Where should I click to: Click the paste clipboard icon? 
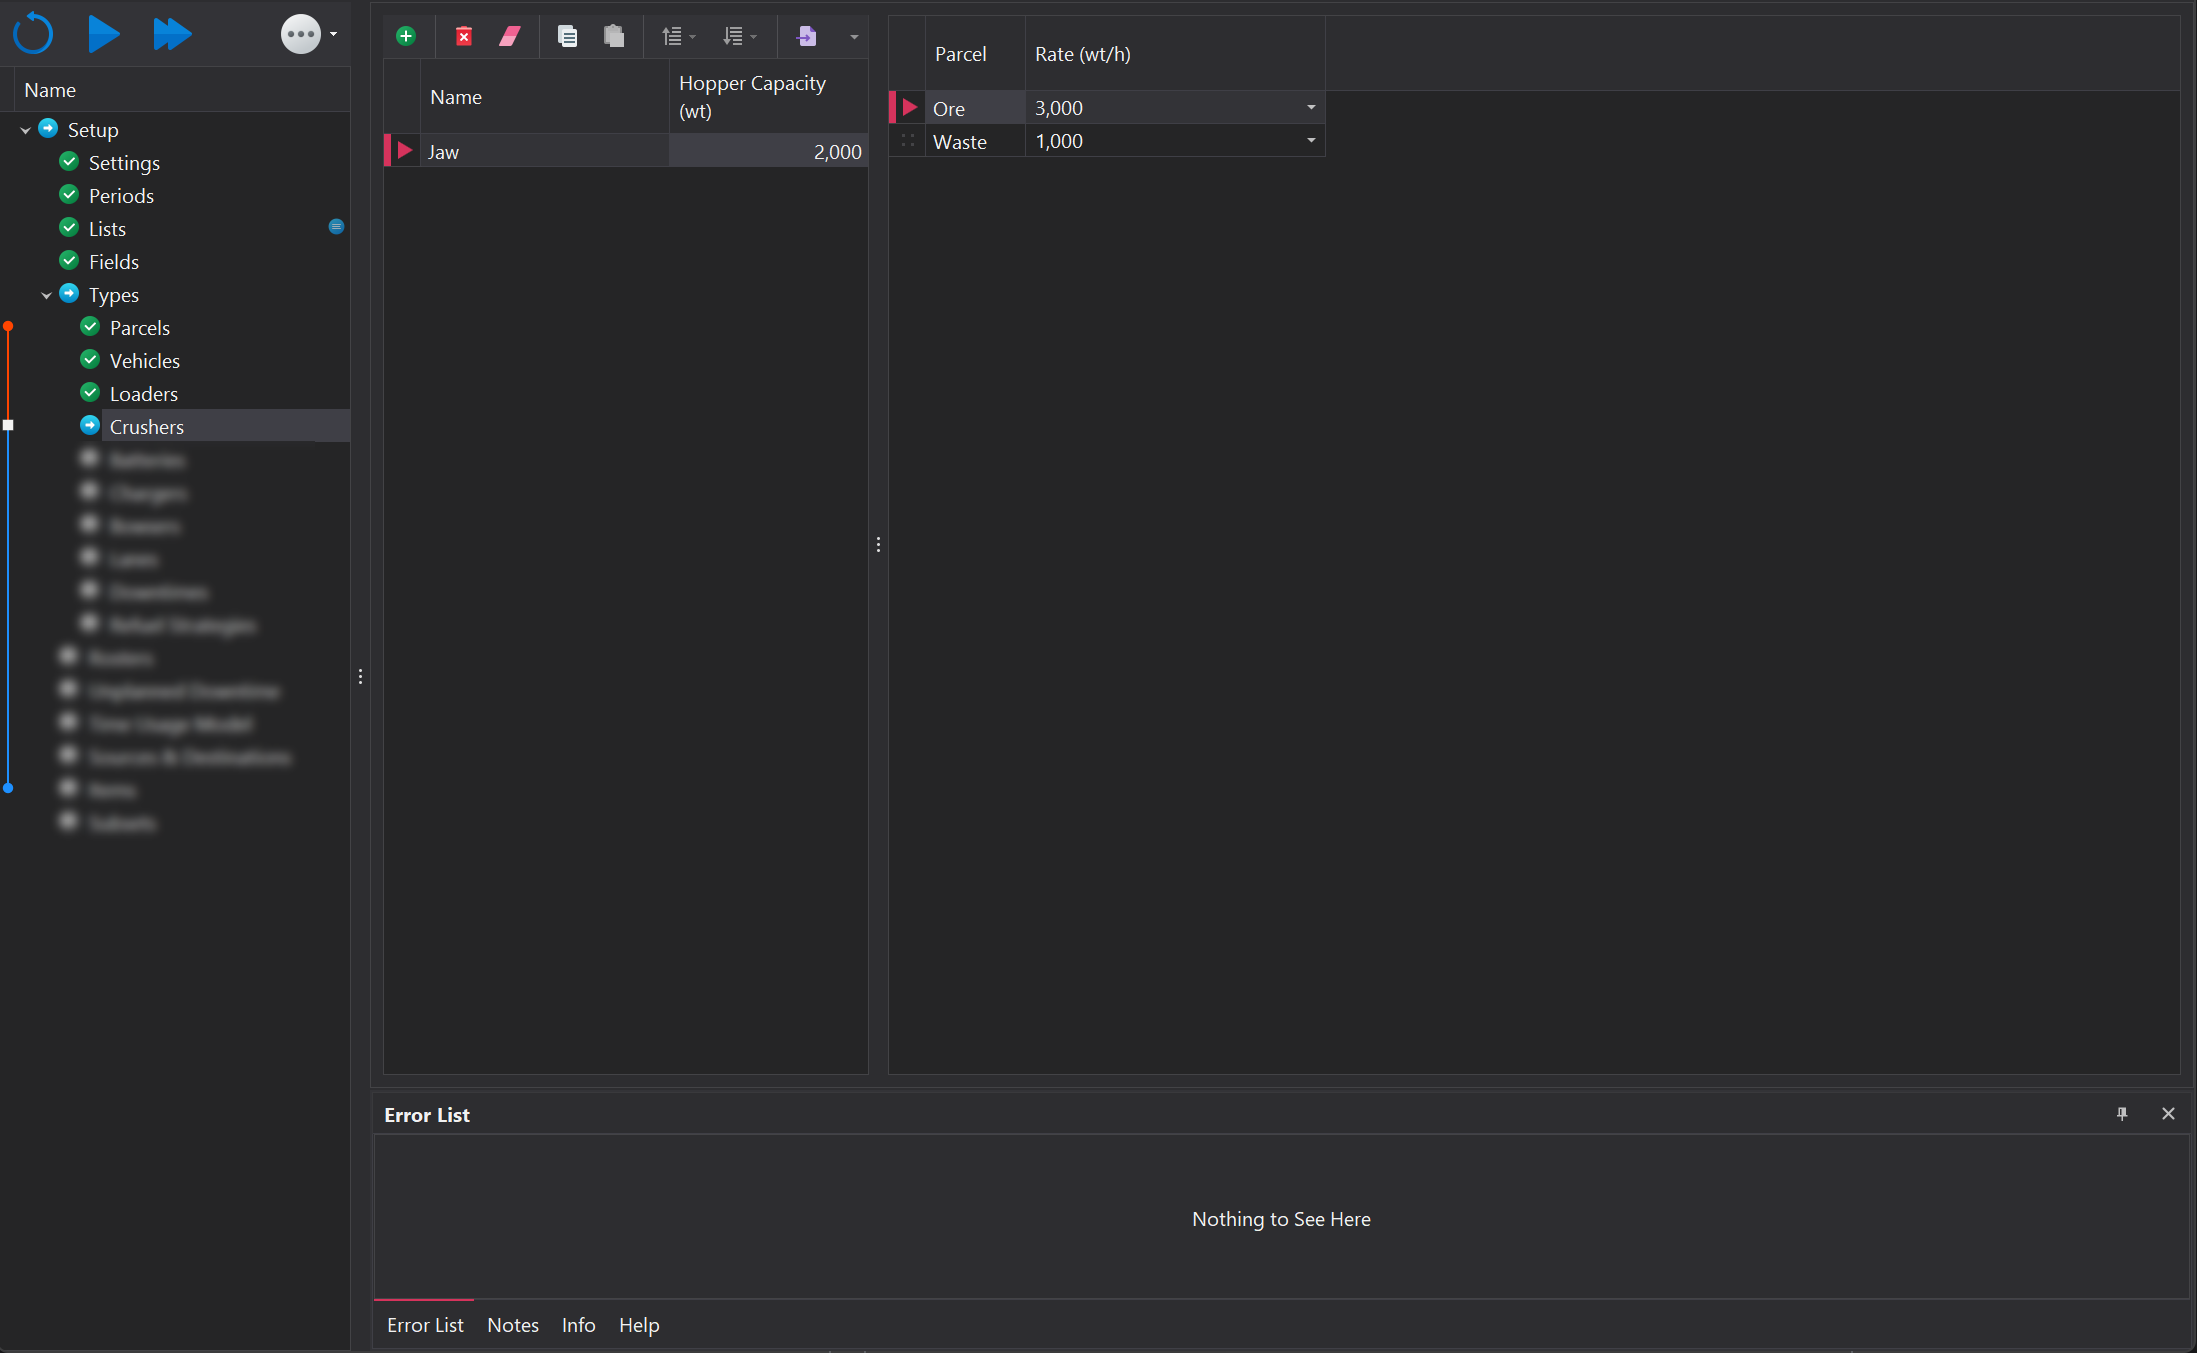(x=614, y=37)
